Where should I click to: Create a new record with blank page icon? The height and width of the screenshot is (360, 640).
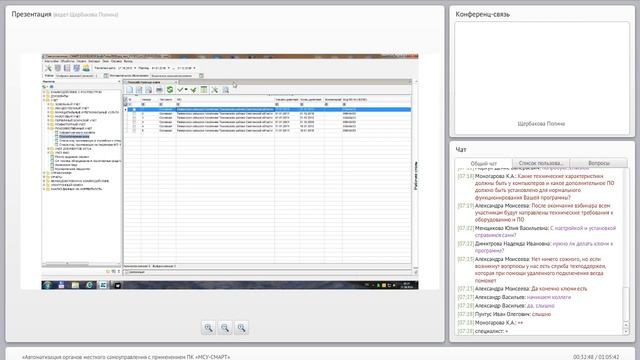129,90
